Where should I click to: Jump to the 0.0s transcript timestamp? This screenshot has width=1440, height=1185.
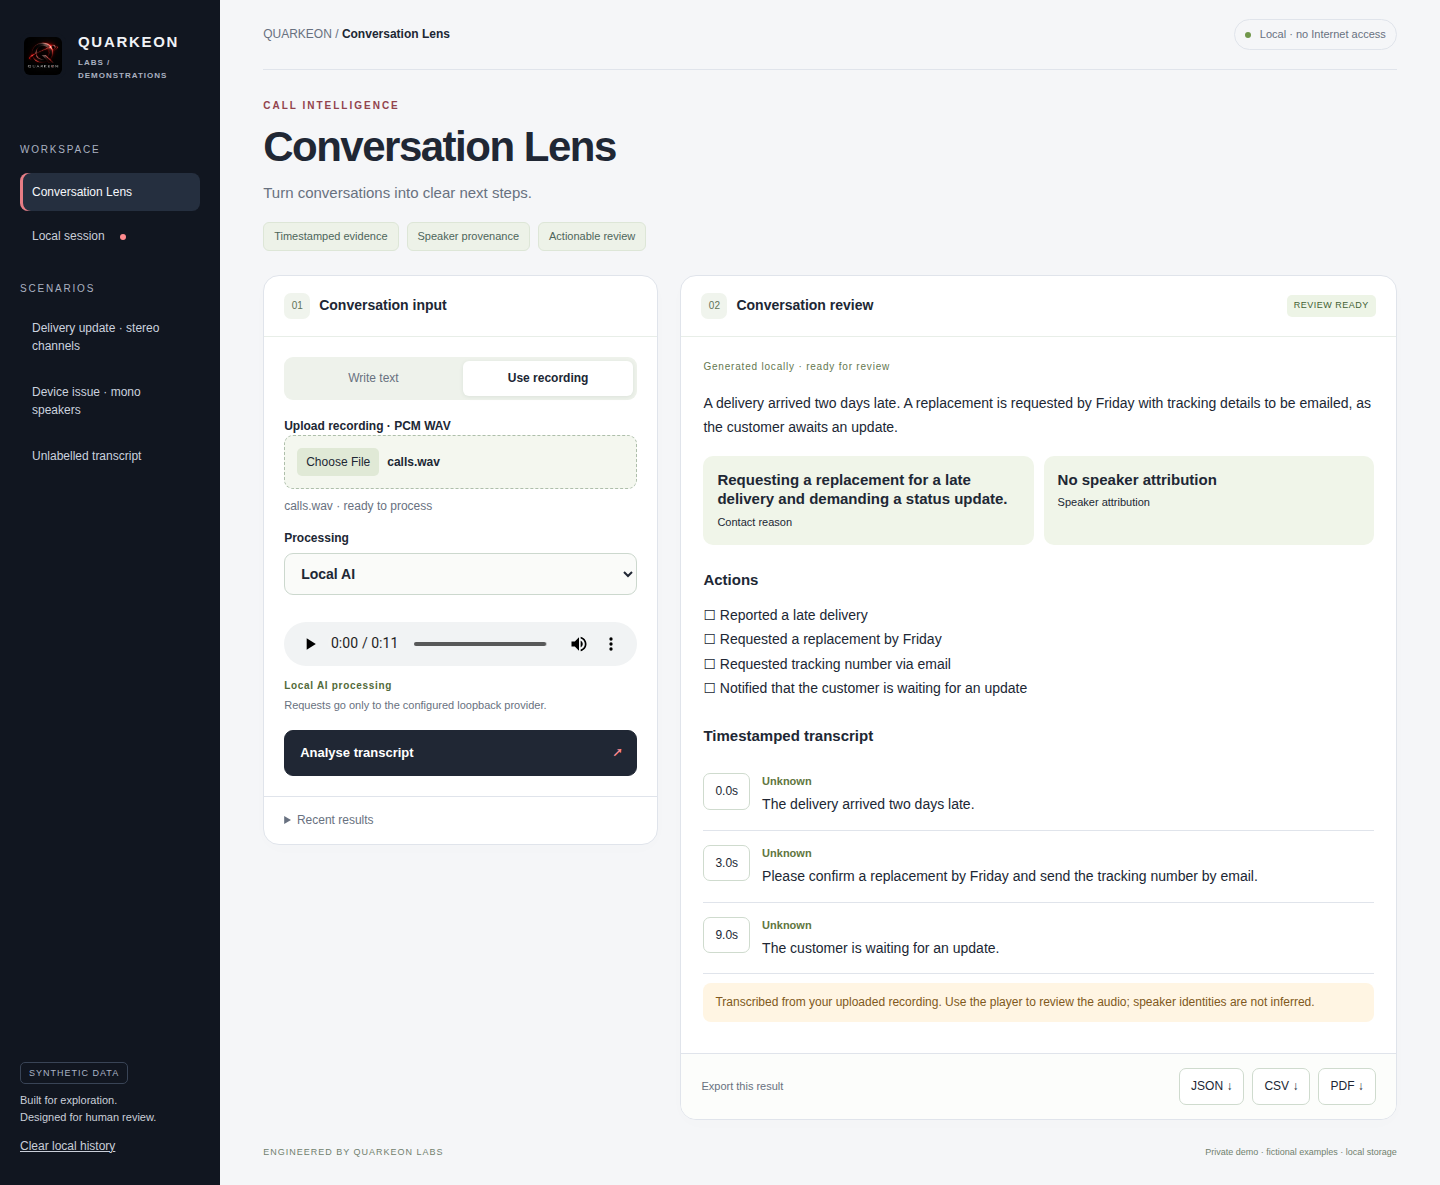click(726, 791)
